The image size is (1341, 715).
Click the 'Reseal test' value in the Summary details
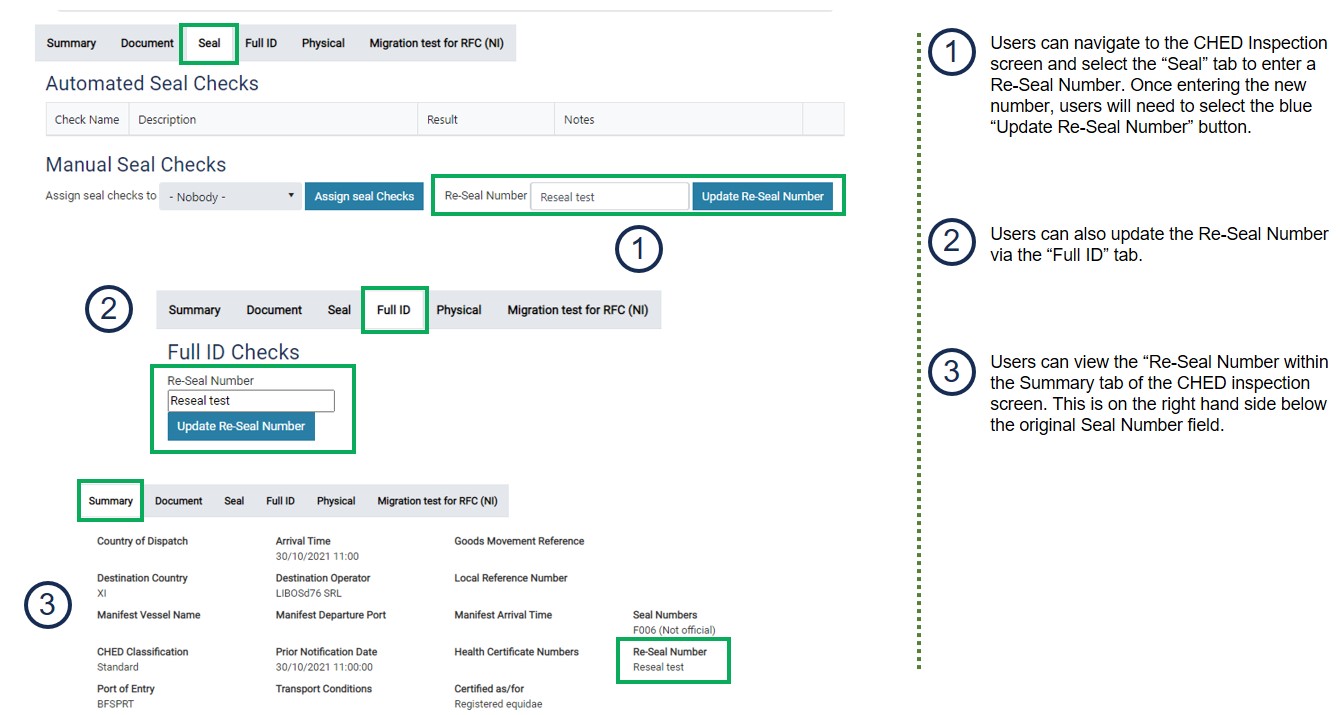tap(658, 667)
